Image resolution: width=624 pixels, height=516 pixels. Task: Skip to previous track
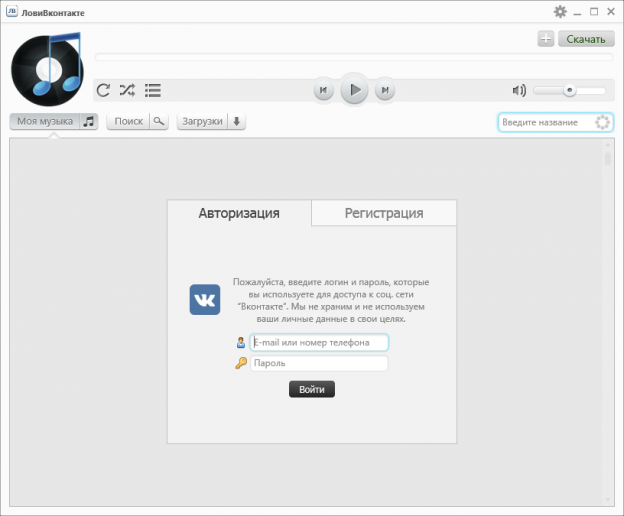[324, 90]
